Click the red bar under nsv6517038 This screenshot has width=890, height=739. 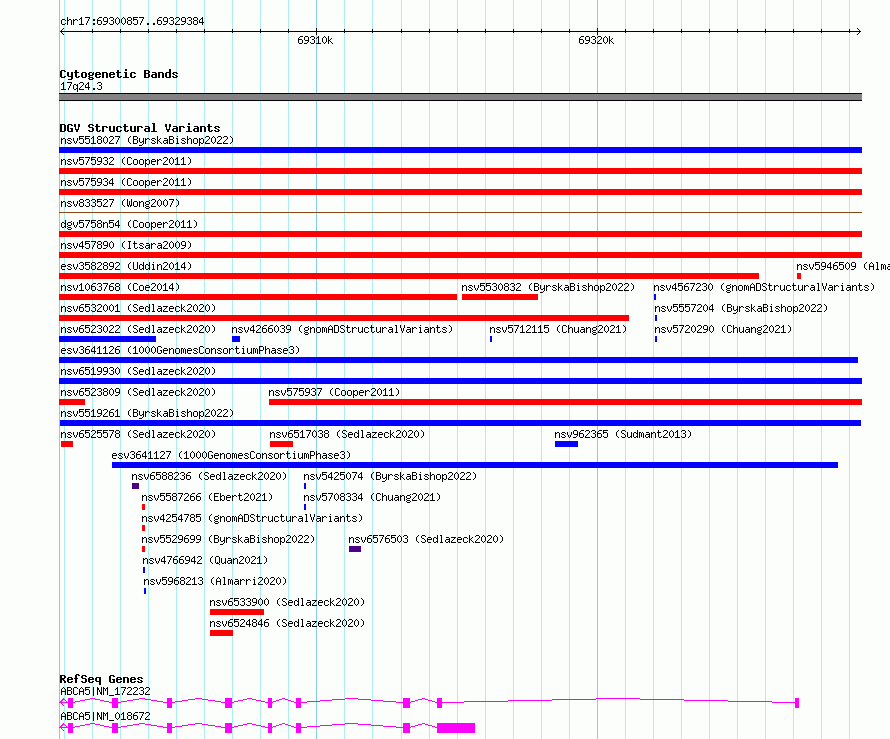(282, 444)
